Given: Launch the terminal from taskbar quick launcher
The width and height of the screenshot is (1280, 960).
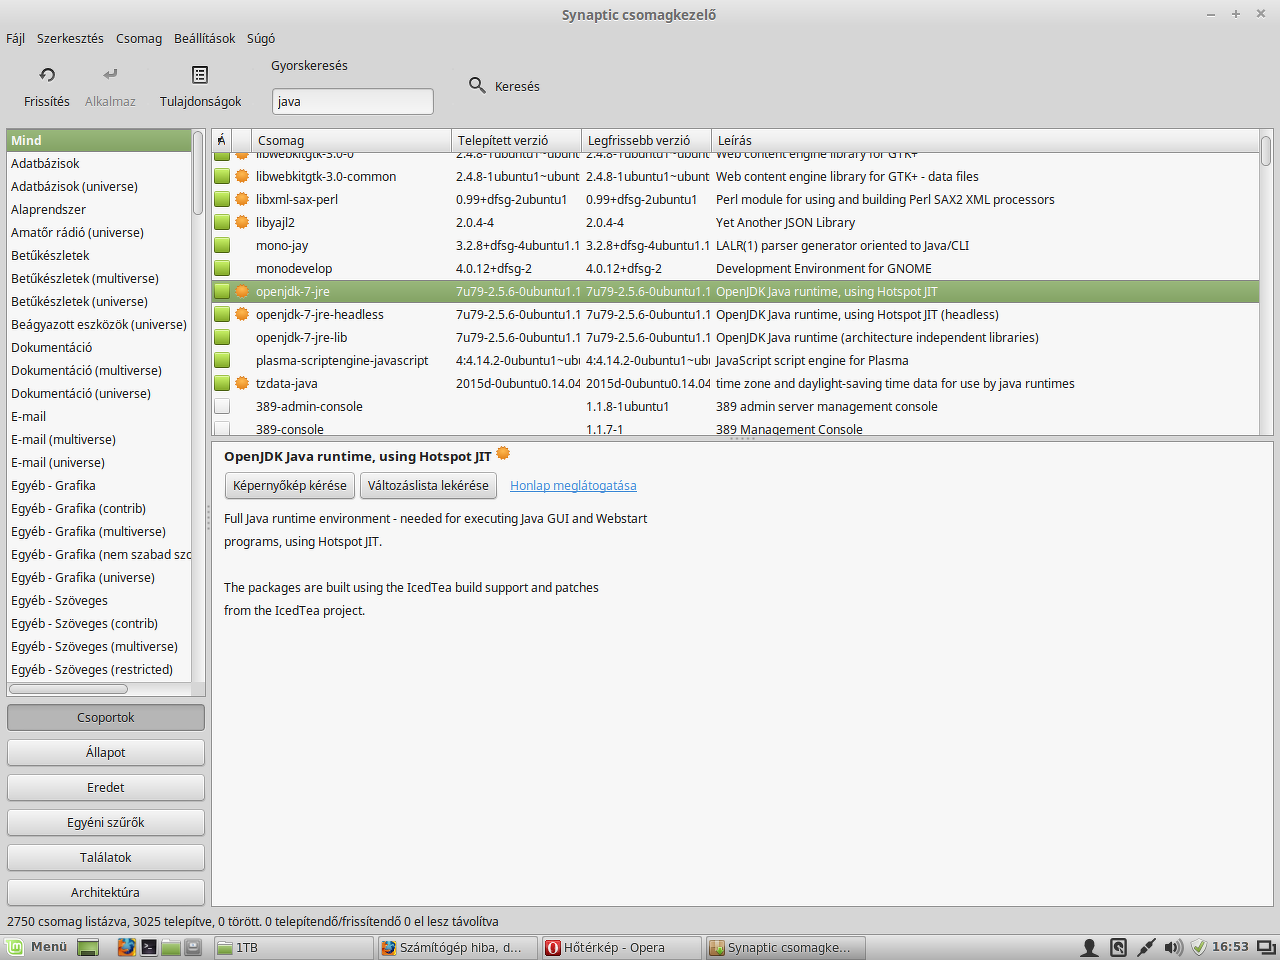Looking at the screenshot, I should [148, 947].
